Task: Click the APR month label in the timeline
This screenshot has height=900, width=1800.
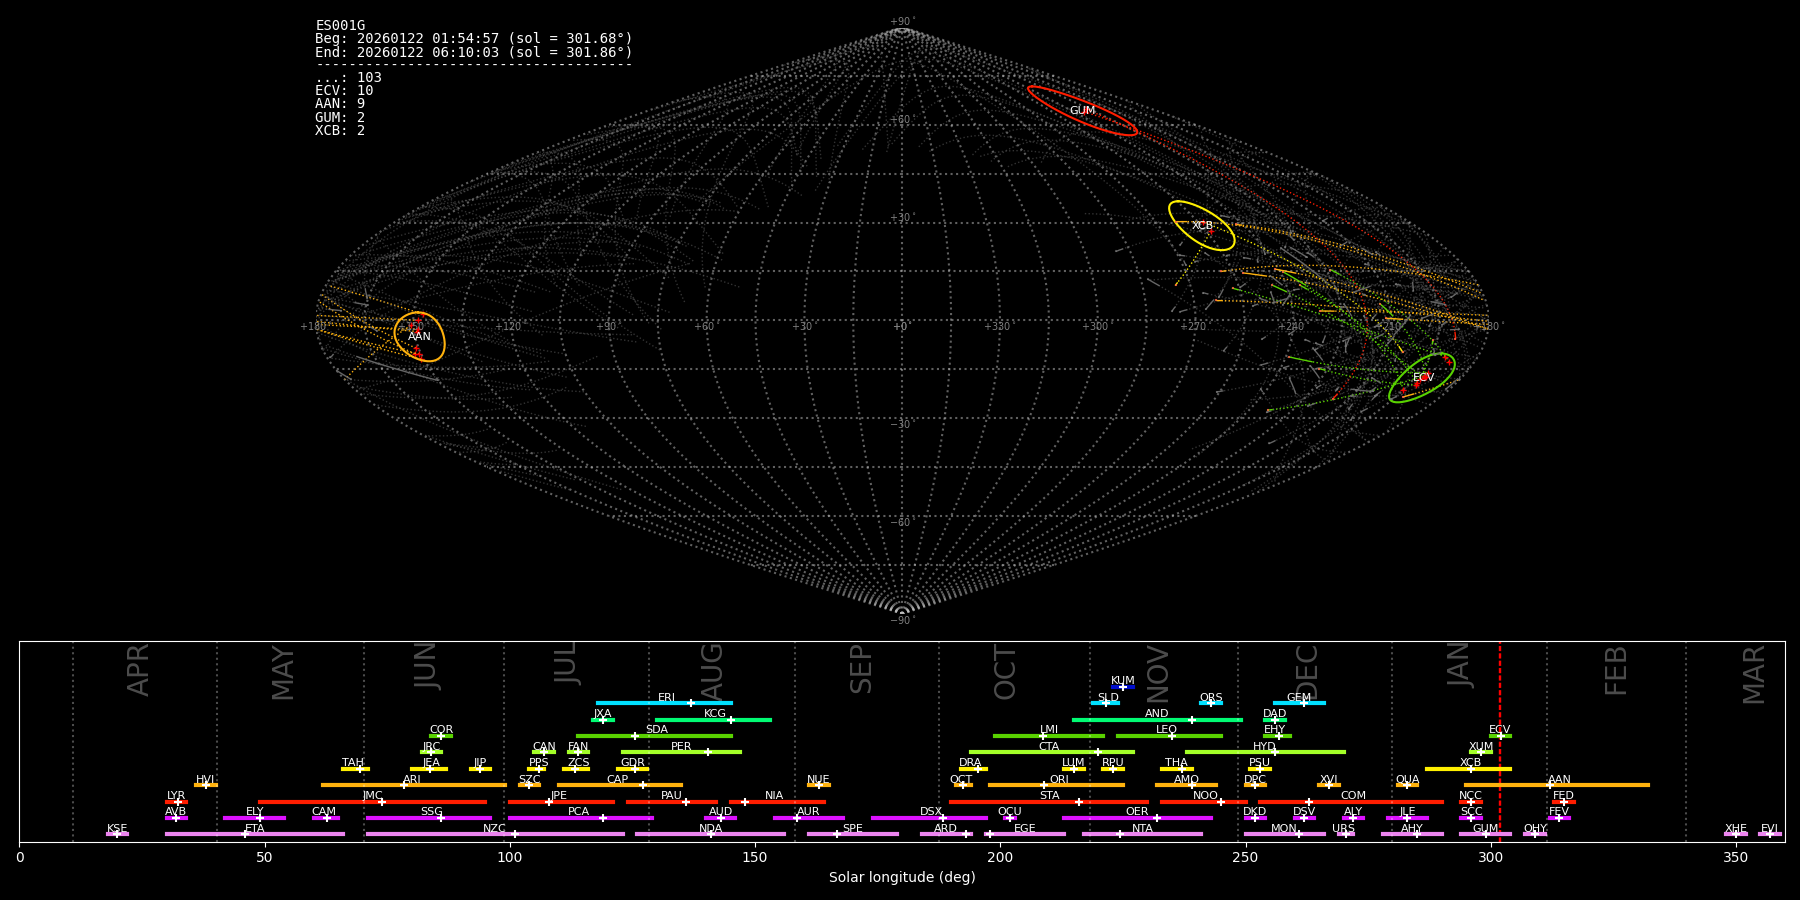Action: click(x=138, y=670)
